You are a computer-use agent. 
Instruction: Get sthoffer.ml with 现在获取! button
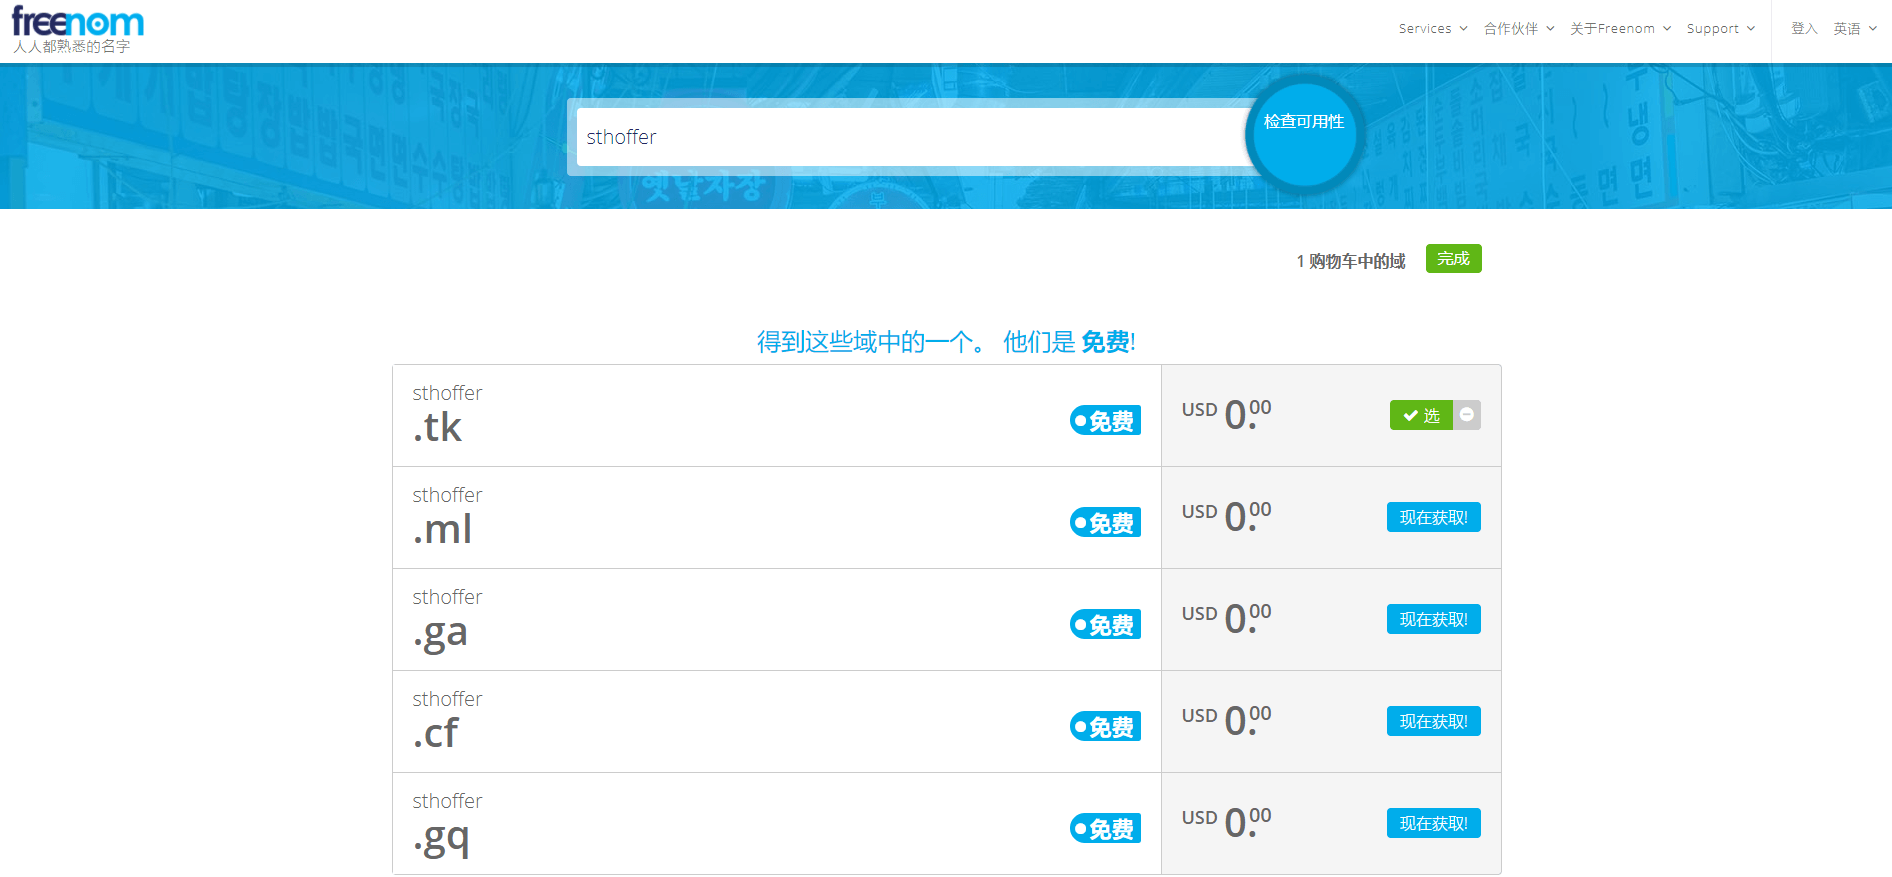tap(1433, 518)
